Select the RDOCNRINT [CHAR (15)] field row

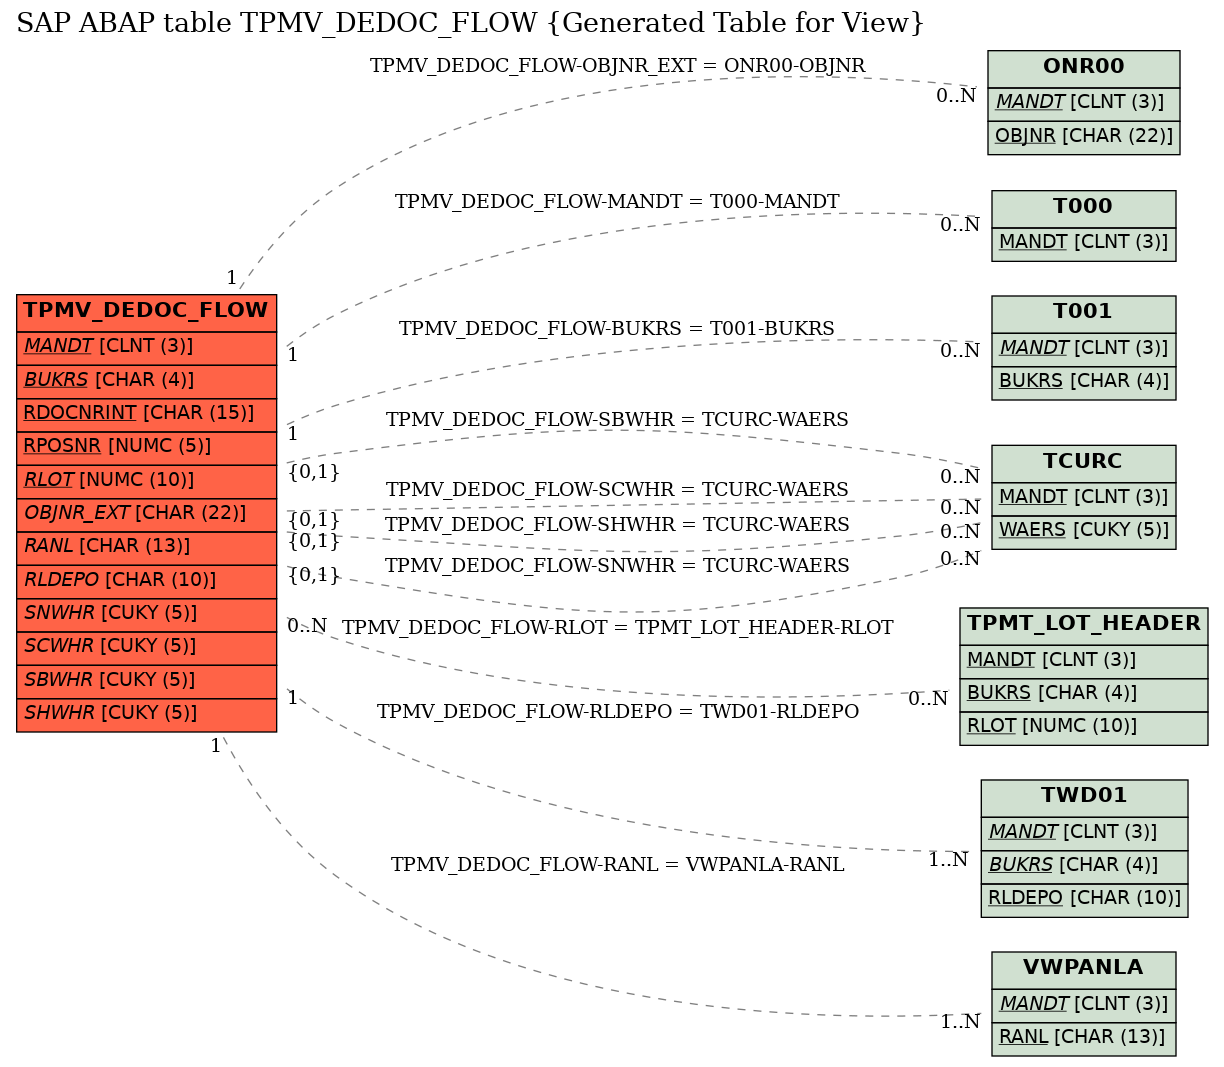[146, 414]
